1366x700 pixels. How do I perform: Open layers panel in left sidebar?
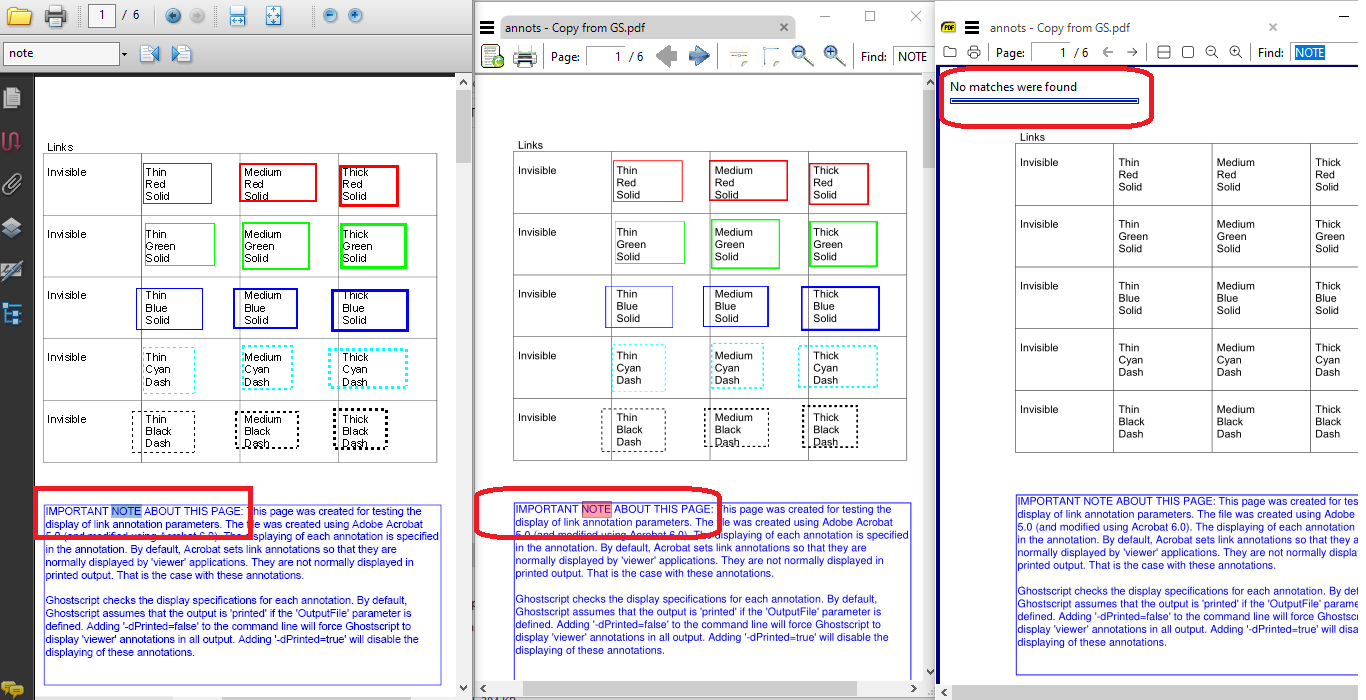(12, 228)
